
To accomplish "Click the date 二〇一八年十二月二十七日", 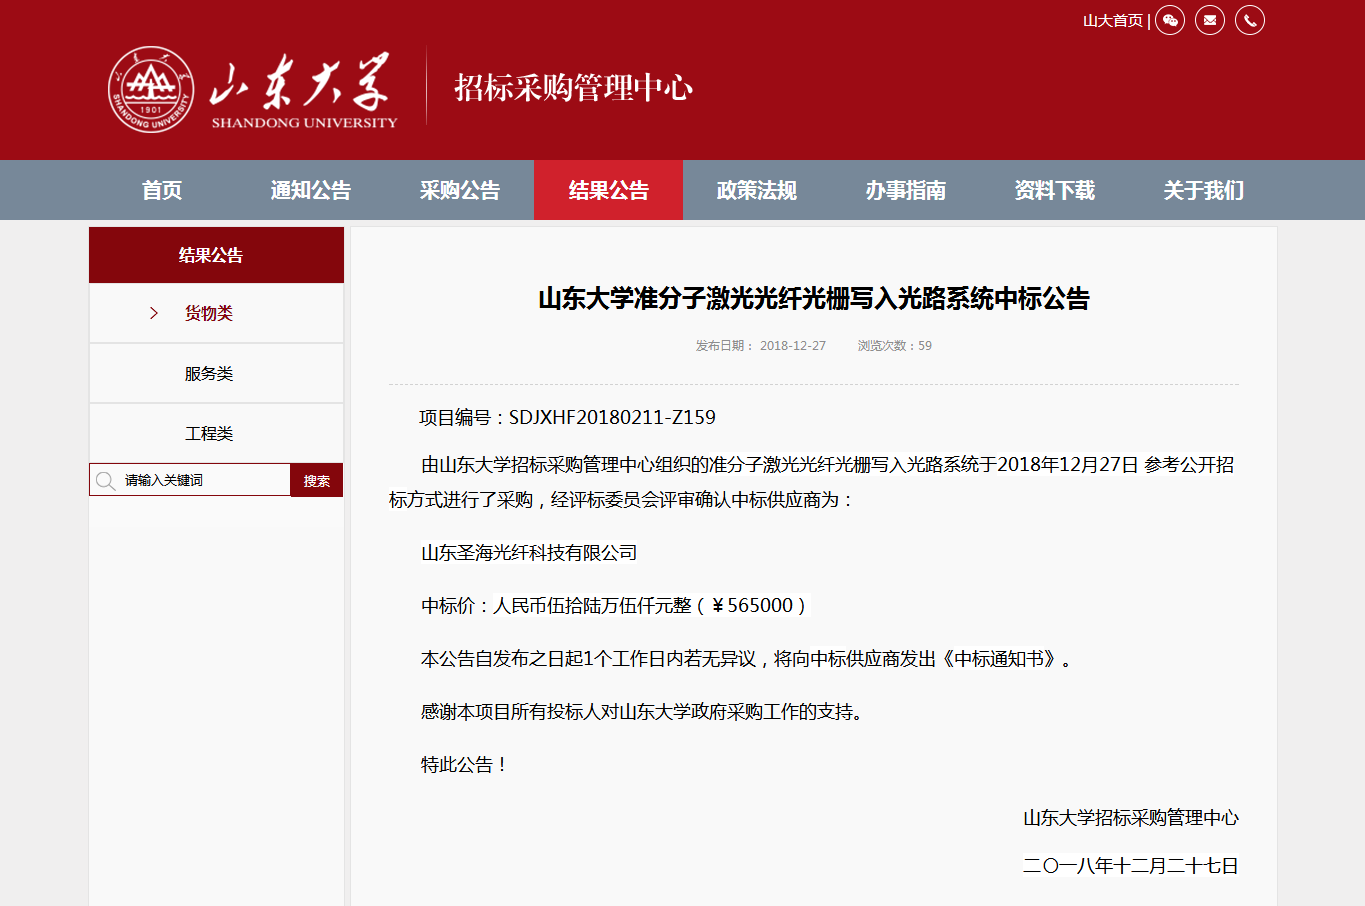I will pos(1131,865).
